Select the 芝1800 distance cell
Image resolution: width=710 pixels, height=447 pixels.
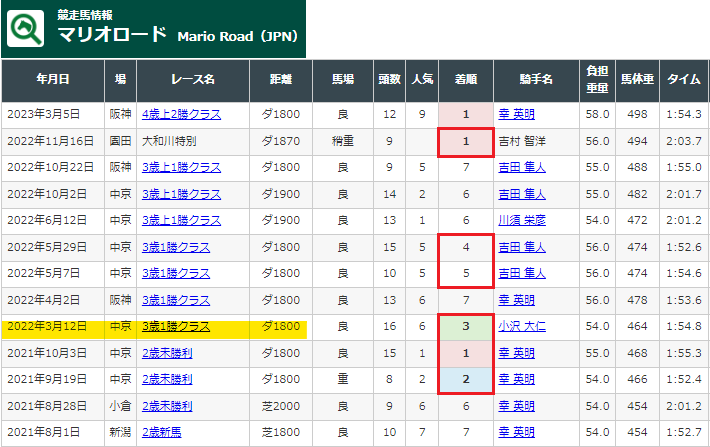pyautogui.click(x=281, y=433)
